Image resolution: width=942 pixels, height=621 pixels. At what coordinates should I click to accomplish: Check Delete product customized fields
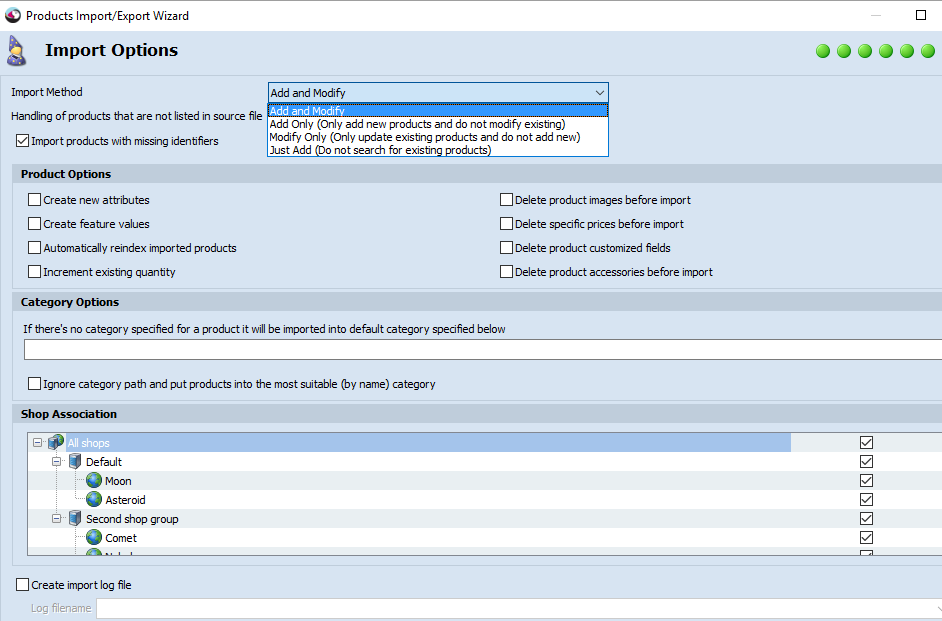[x=506, y=247]
